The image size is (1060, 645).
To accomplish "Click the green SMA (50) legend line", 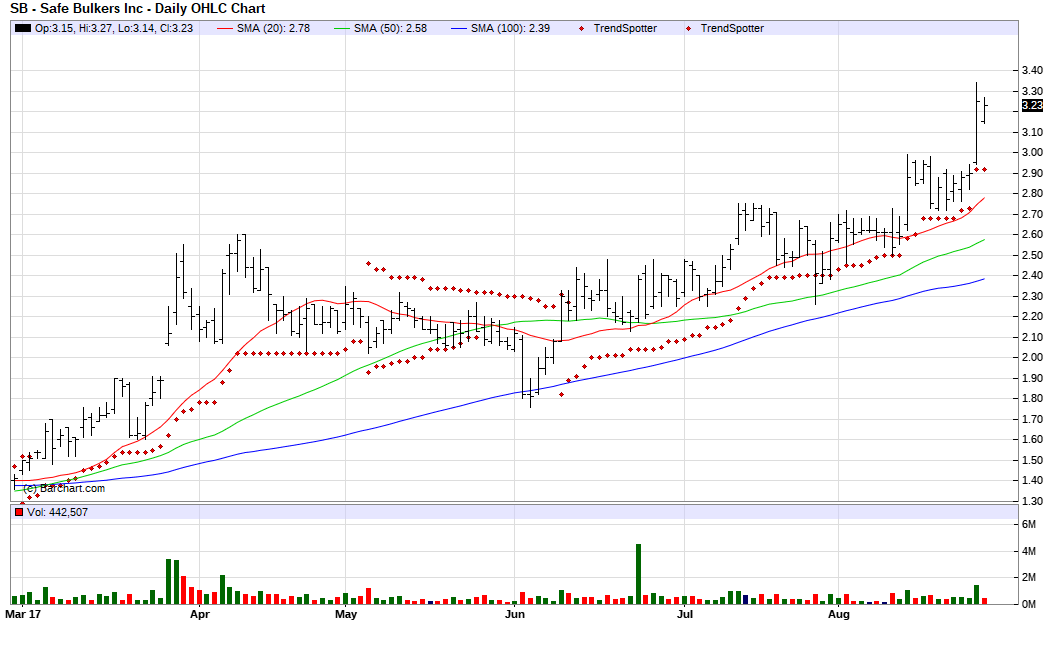I will pyautogui.click(x=342, y=28).
